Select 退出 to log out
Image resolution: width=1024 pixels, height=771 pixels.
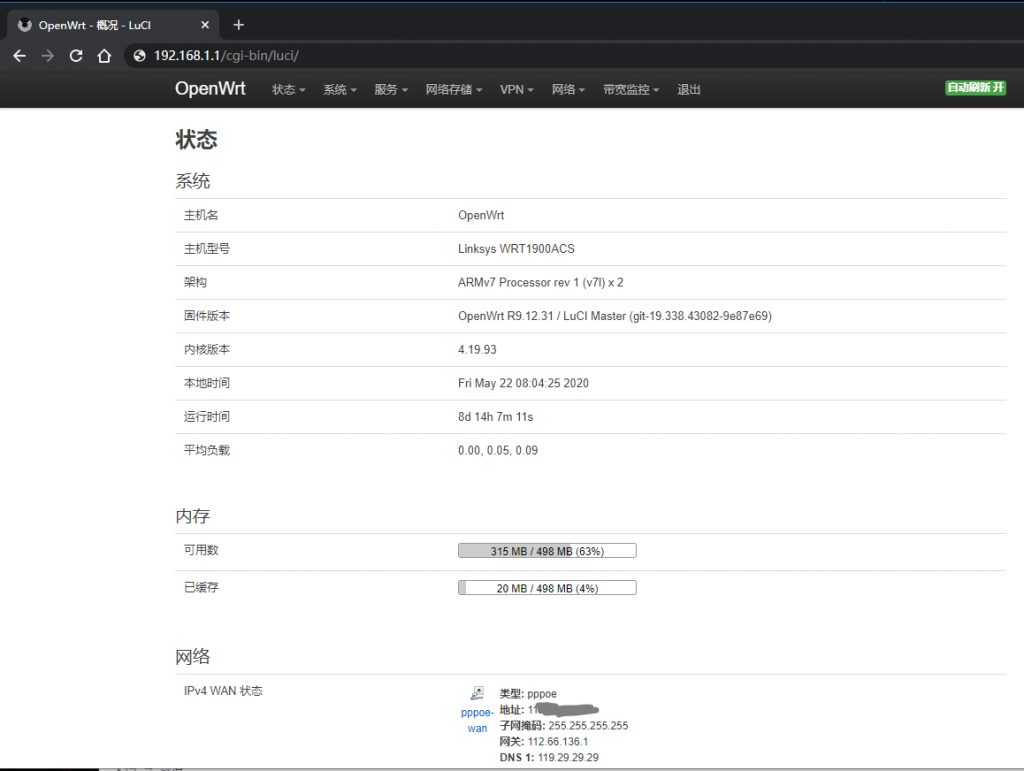pyautogui.click(x=688, y=89)
